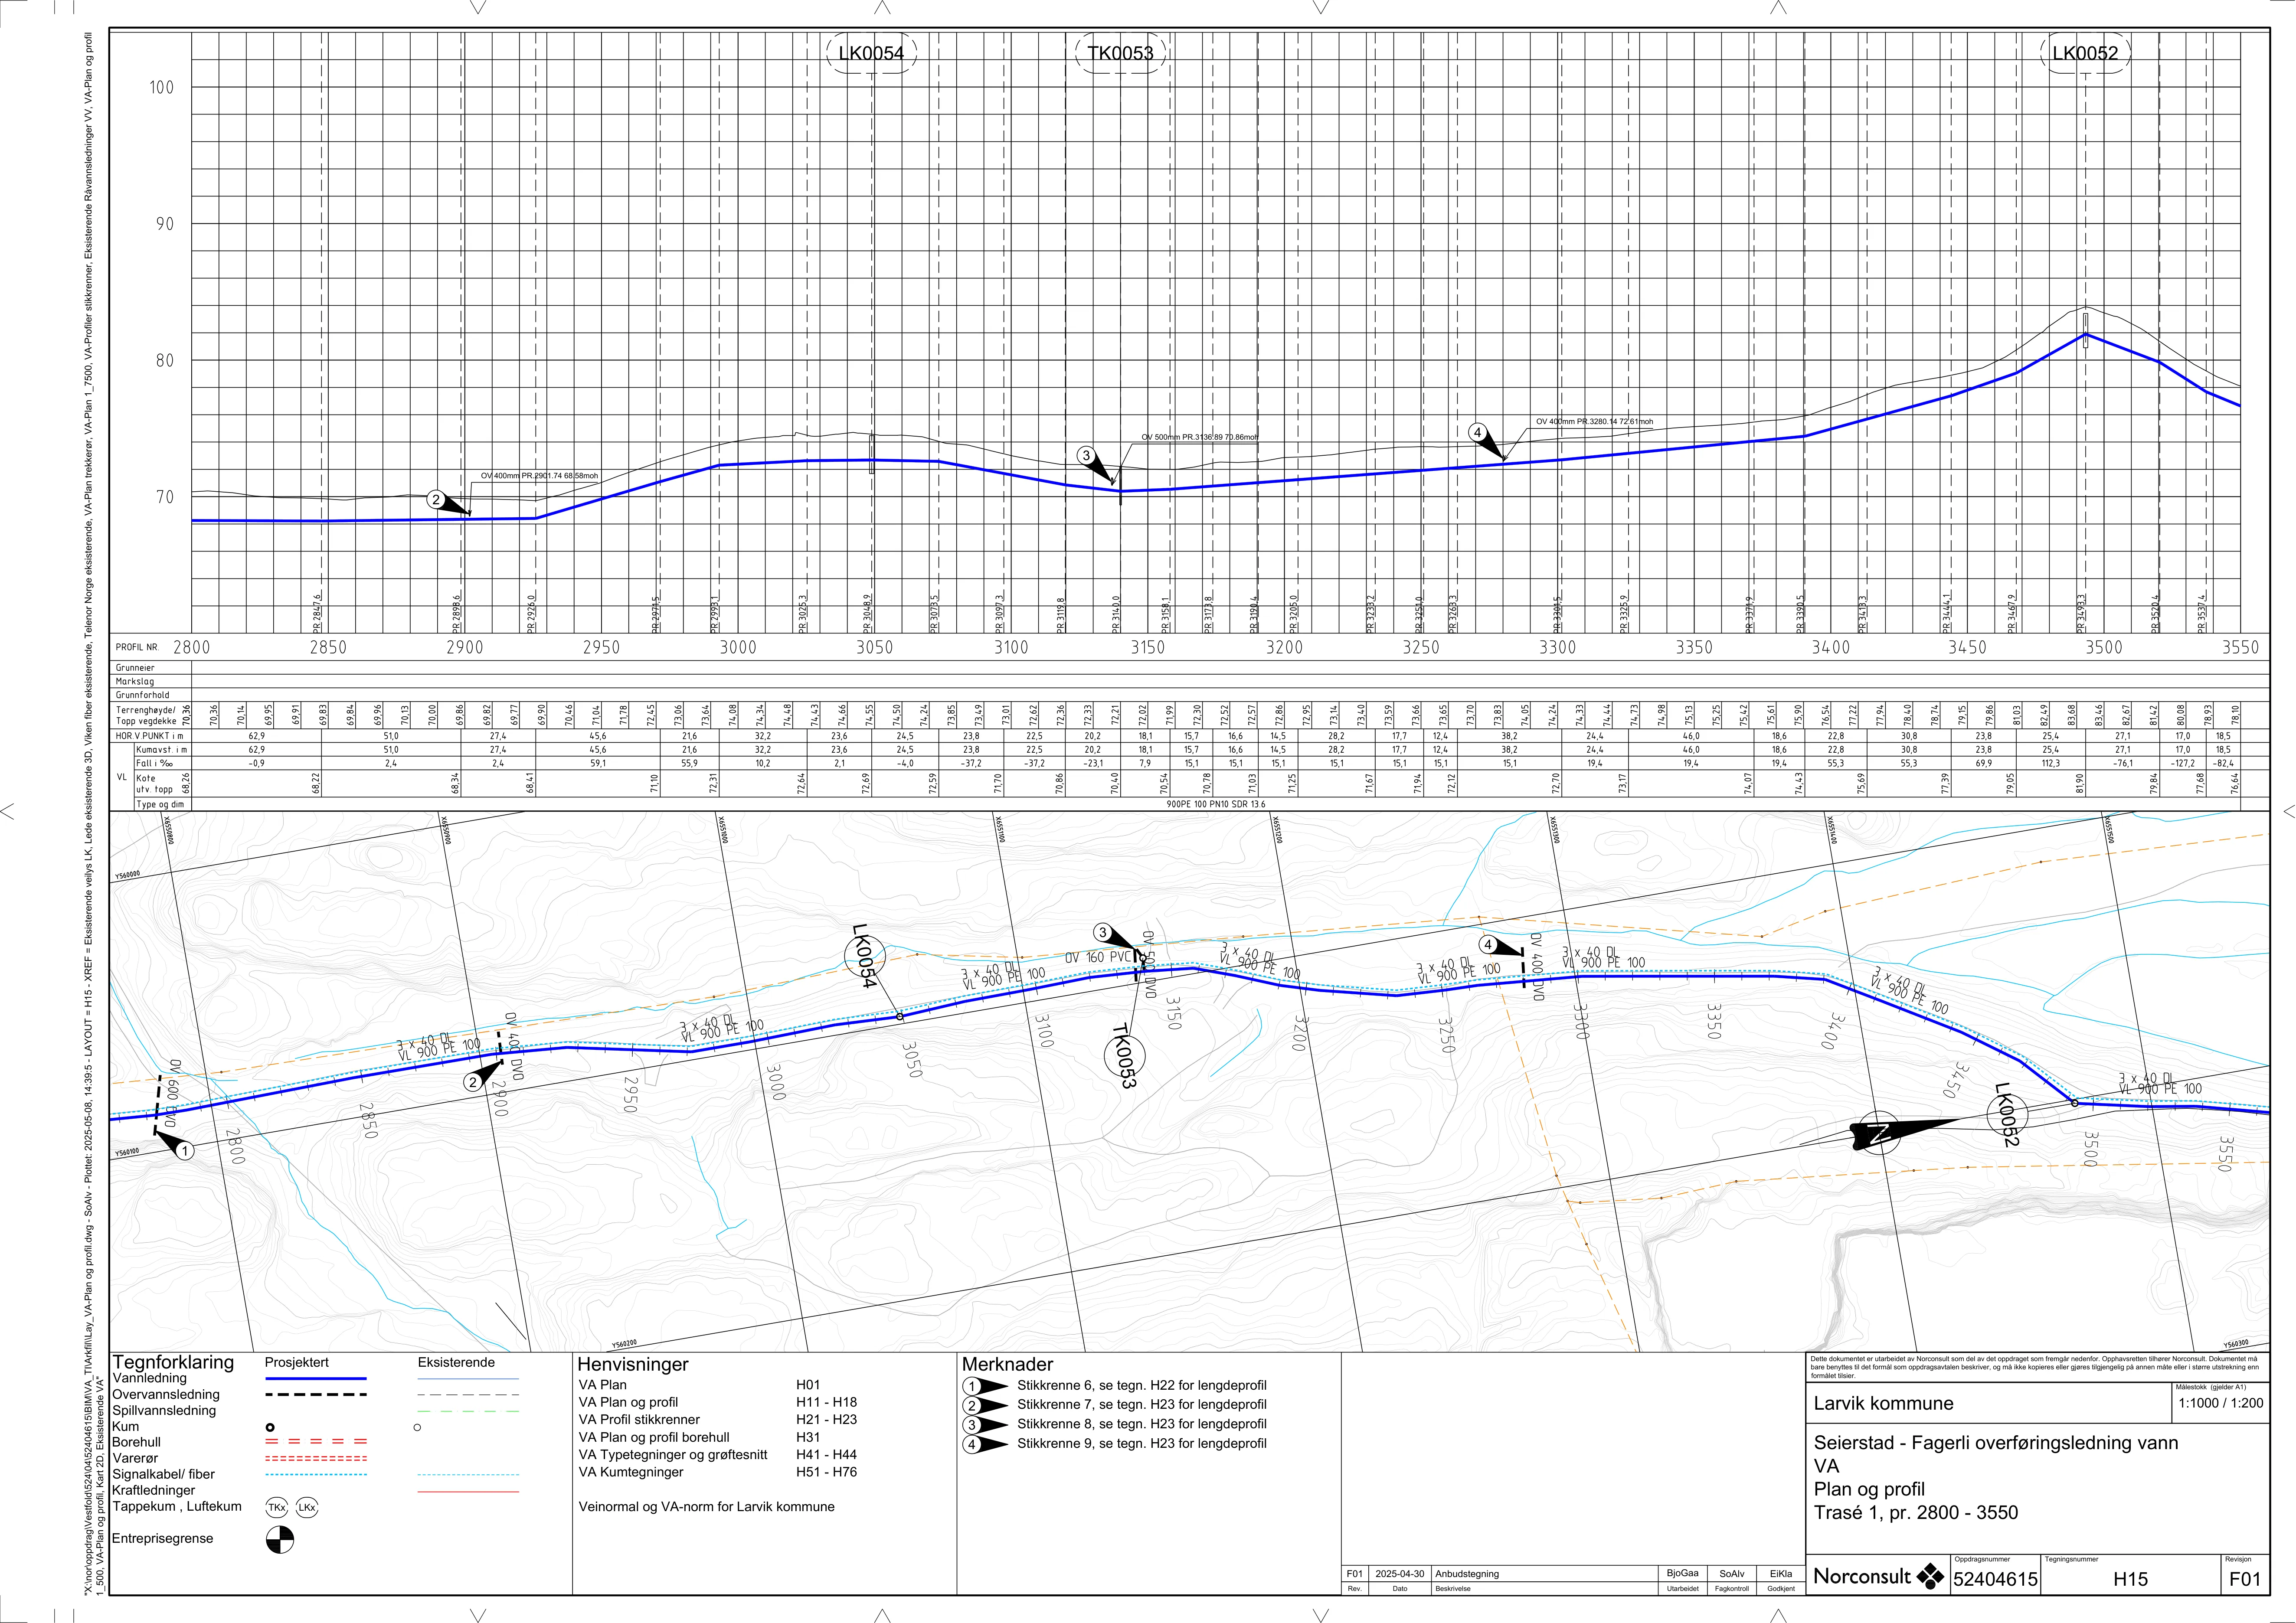2296x1623 pixels.
Task: Click the 'H51 - H76' drawing reference
Action: [x=826, y=1472]
